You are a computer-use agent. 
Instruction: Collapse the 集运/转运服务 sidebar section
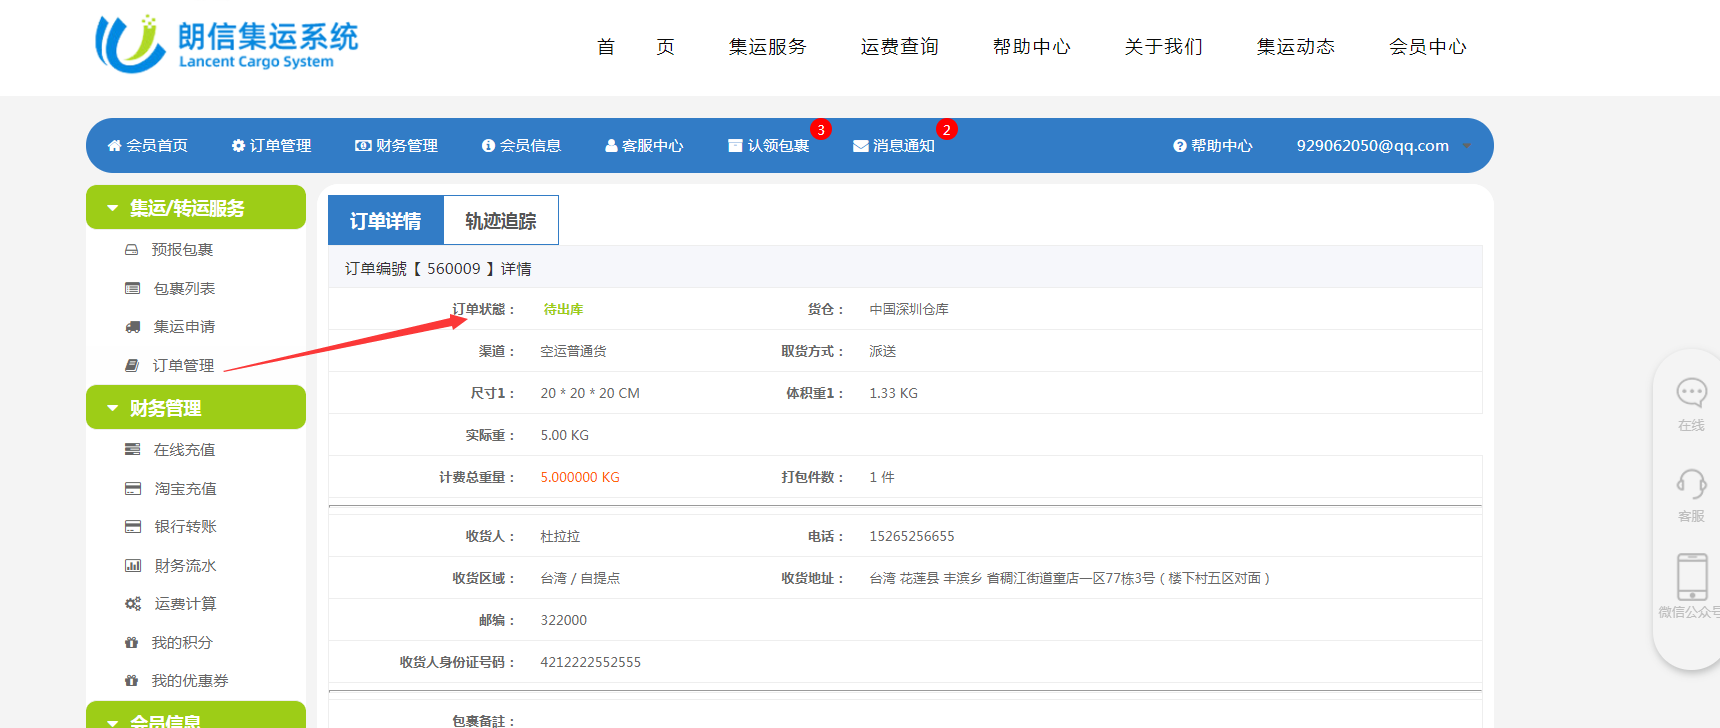(113, 208)
